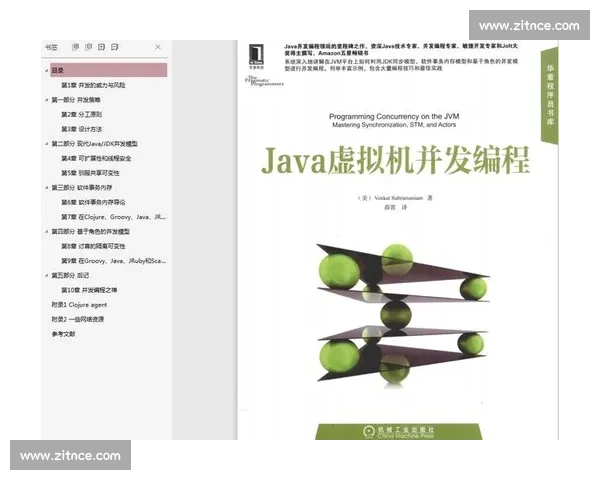Image resolution: width=600 pixels, height=480 pixels.
Task: Click the Java虚拟机并发编程 book cover title
Action: coord(395,159)
